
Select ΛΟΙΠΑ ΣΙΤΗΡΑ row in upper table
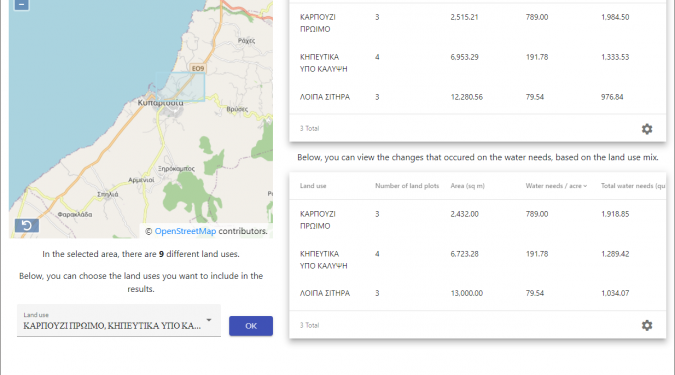point(477,97)
